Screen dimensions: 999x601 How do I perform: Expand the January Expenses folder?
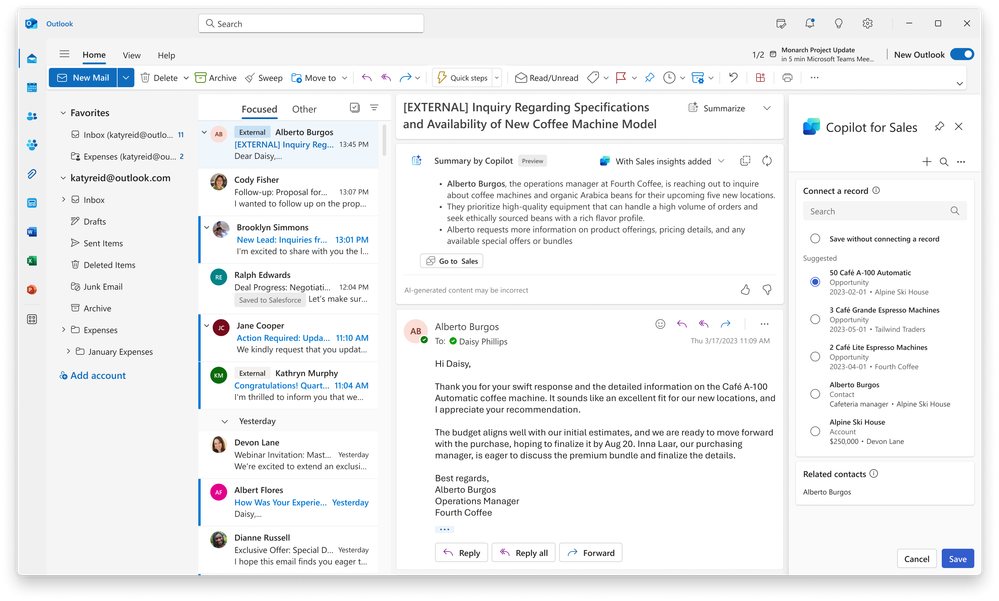click(68, 351)
